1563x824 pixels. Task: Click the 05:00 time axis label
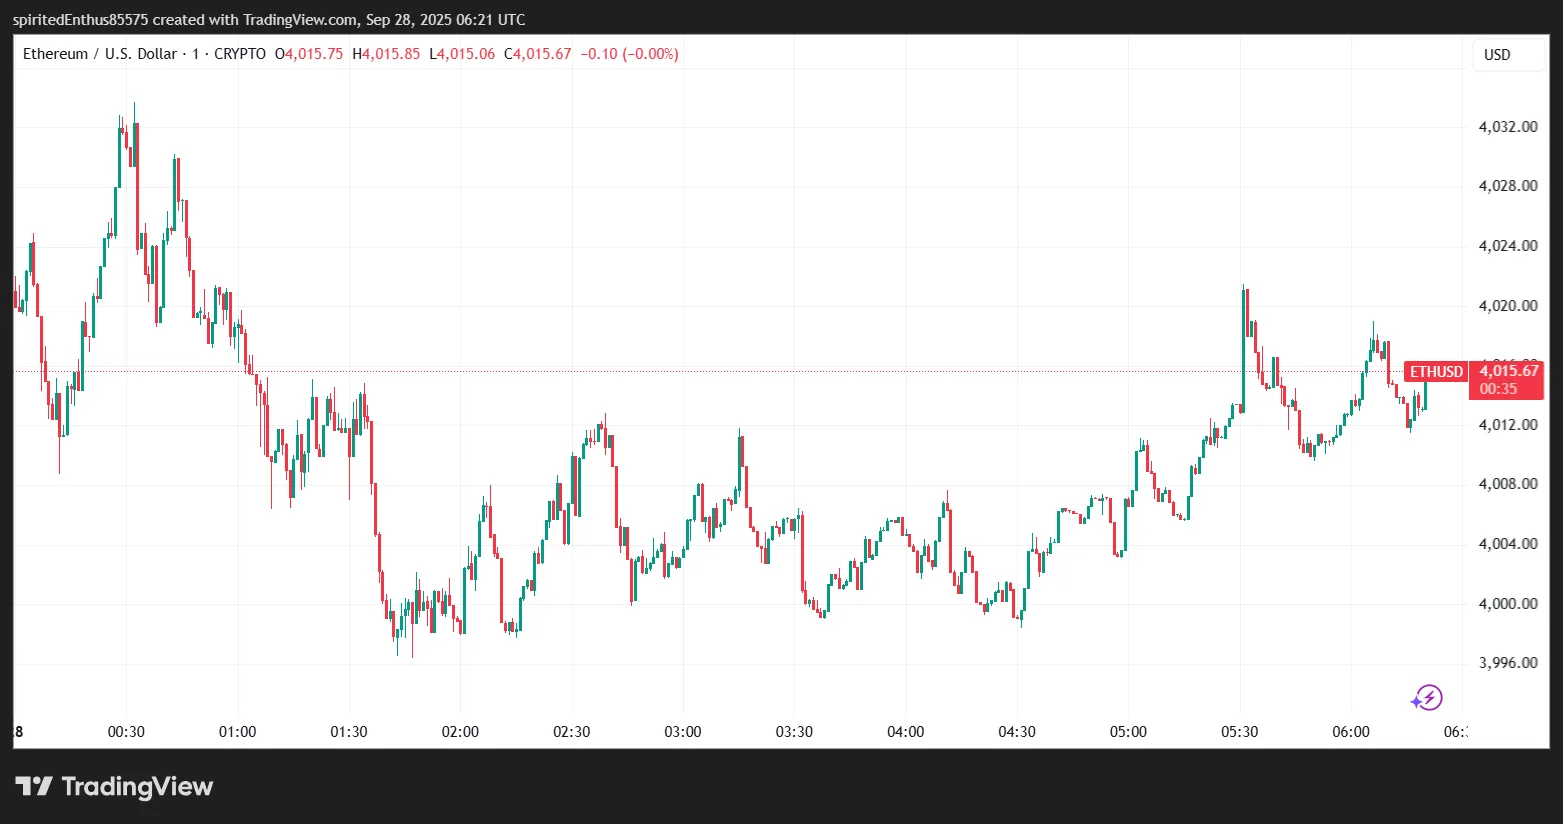point(1128,732)
